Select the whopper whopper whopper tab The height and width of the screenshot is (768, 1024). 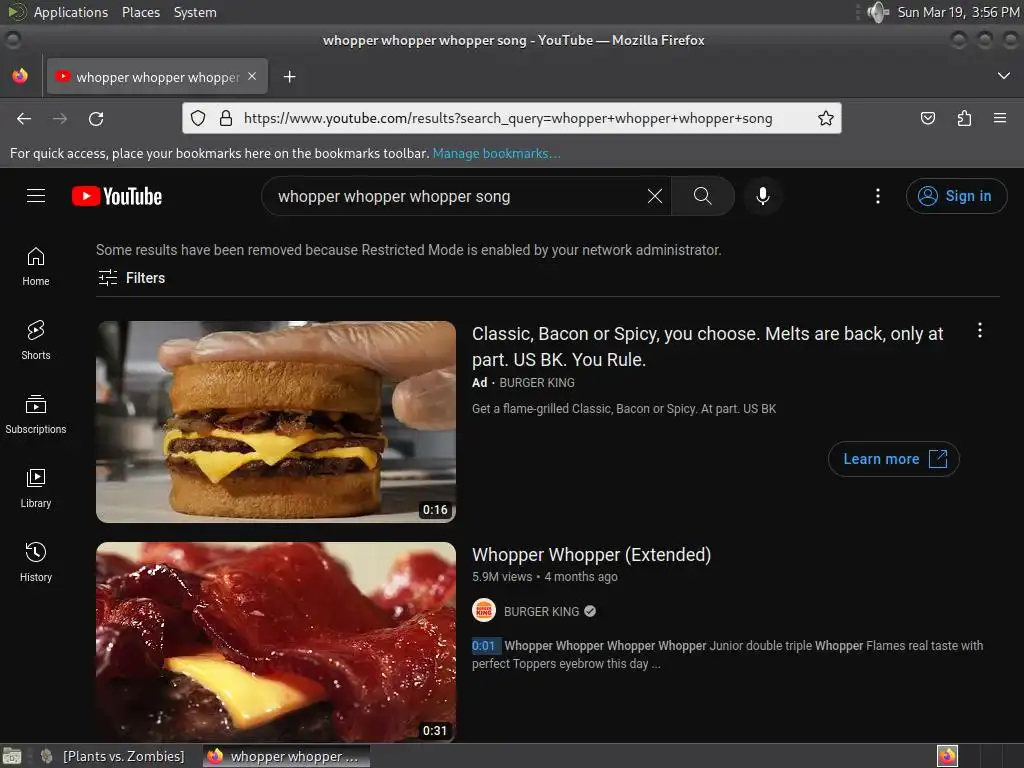click(157, 77)
